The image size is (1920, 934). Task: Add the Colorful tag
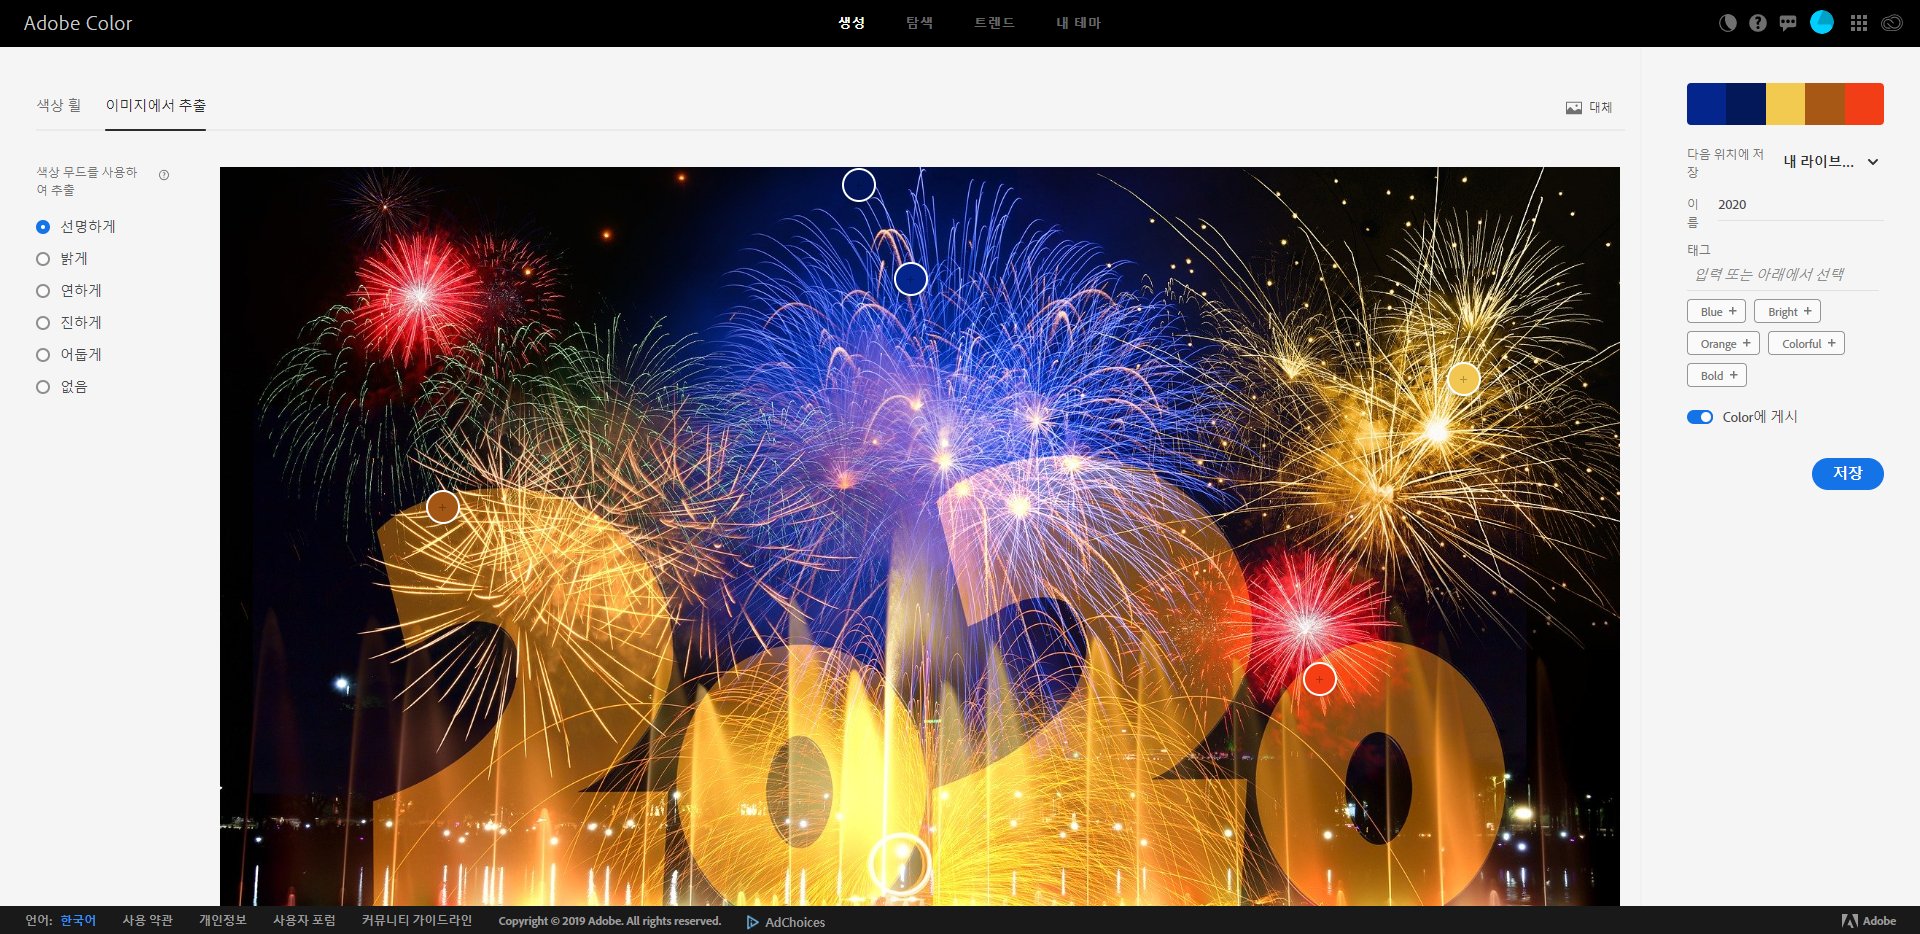click(1806, 343)
